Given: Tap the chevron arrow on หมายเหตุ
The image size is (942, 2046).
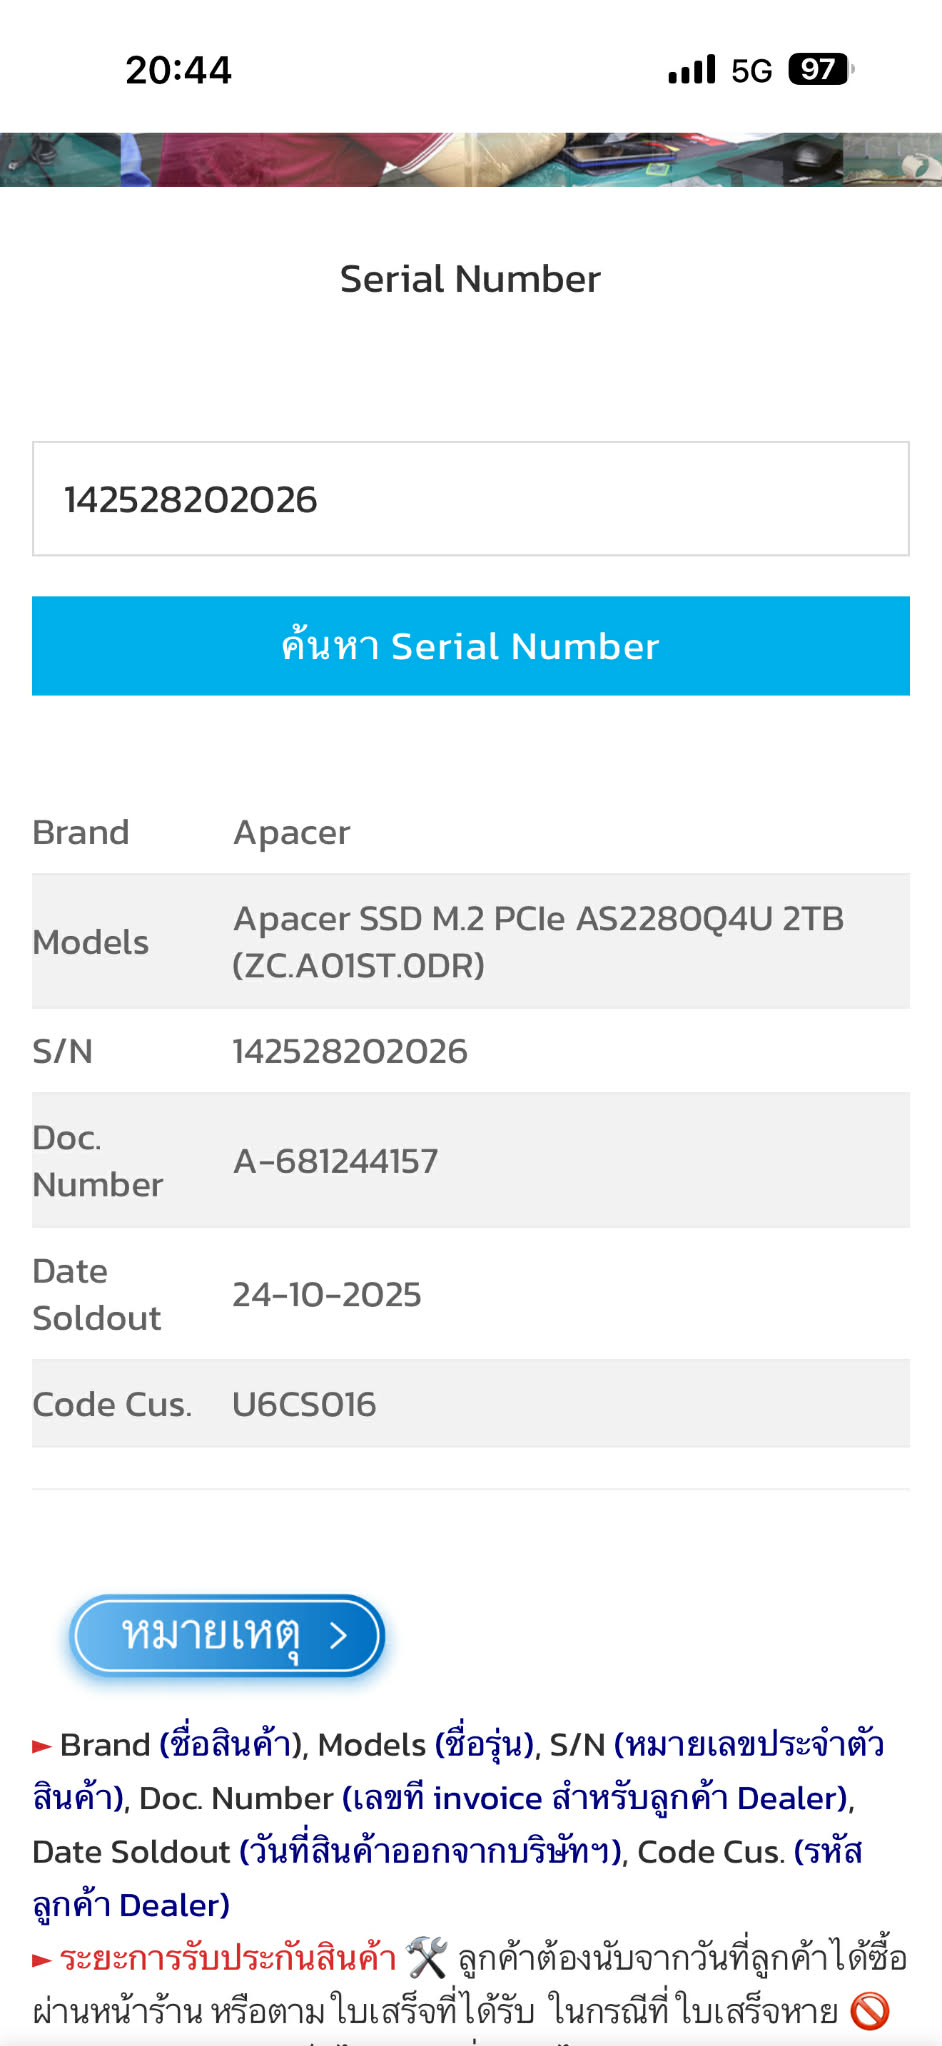Looking at the screenshot, I should pyautogui.click(x=339, y=1635).
